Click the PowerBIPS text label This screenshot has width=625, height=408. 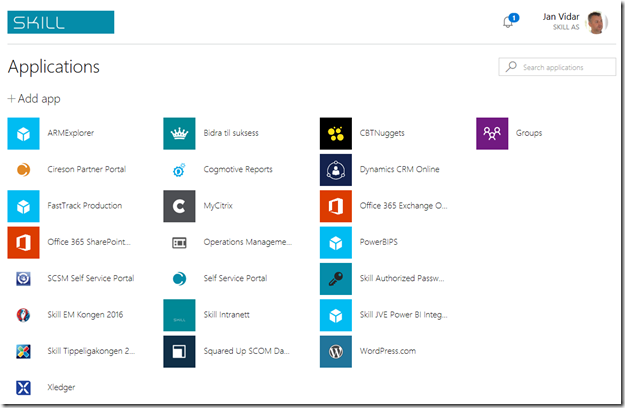[x=379, y=242]
